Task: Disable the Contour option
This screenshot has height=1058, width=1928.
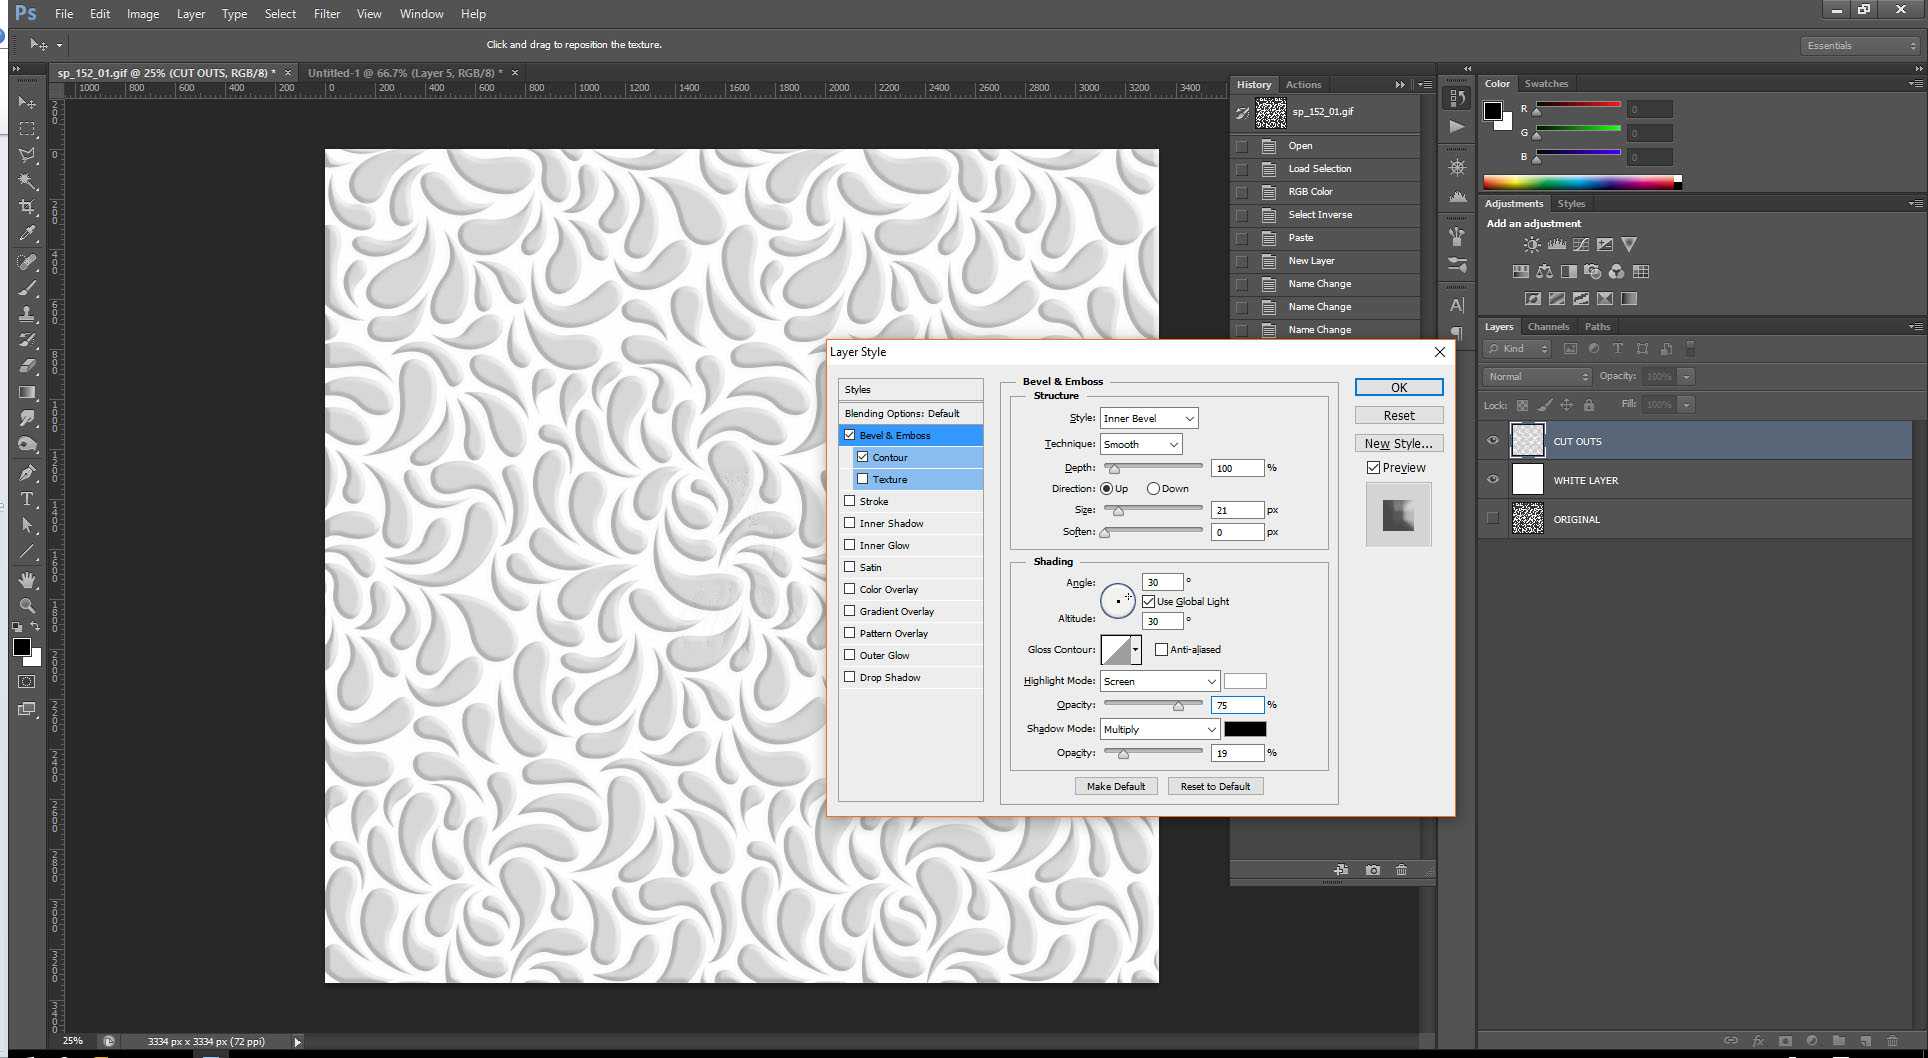Action: click(863, 457)
